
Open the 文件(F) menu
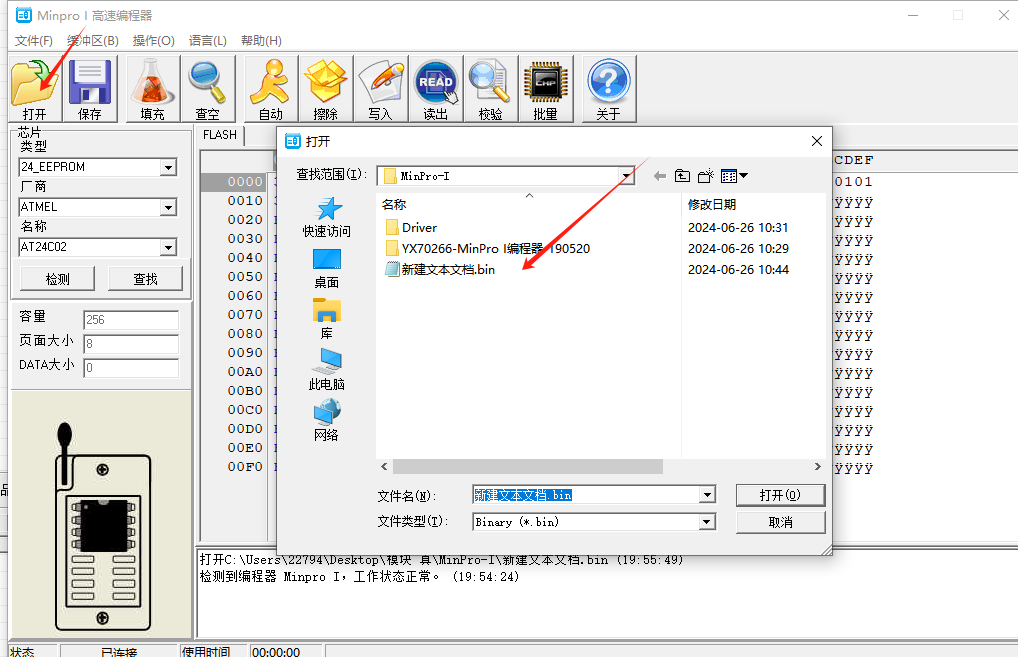coord(34,41)
